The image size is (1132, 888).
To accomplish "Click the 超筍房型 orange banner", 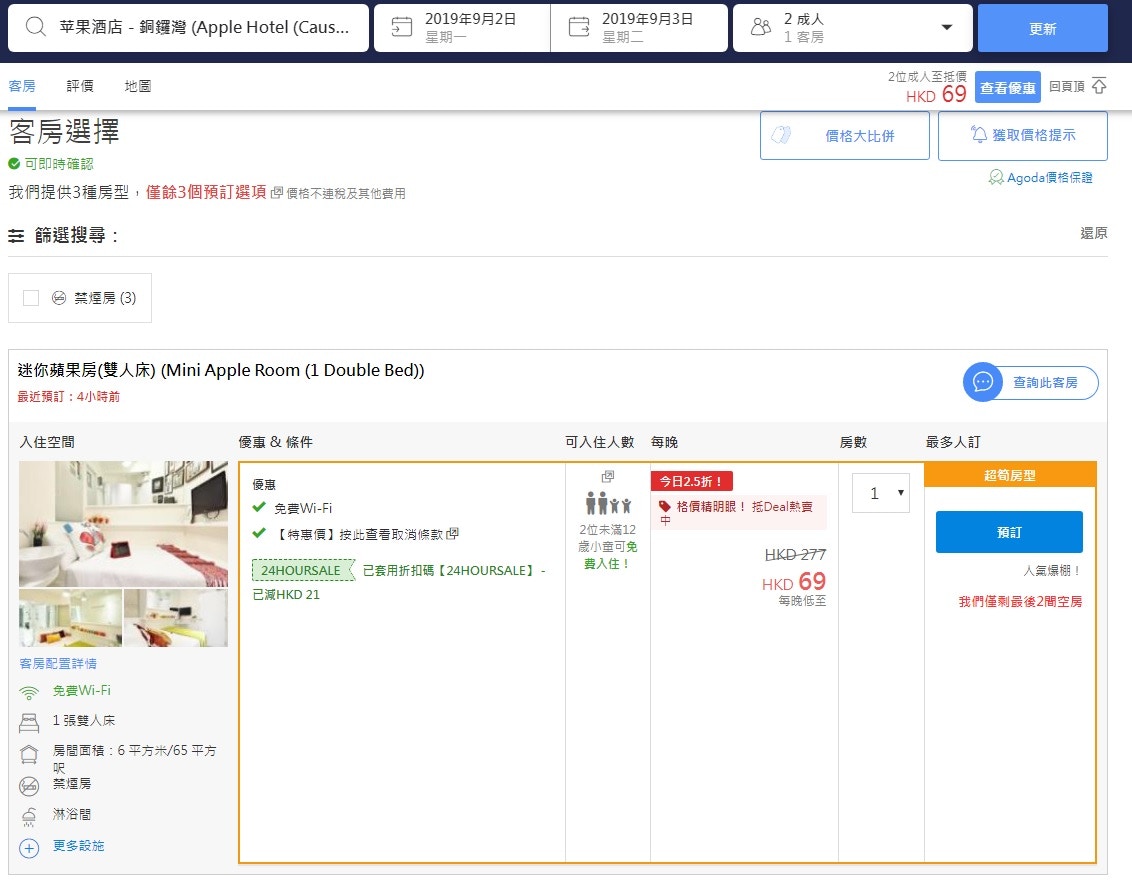I will 1010,475.
